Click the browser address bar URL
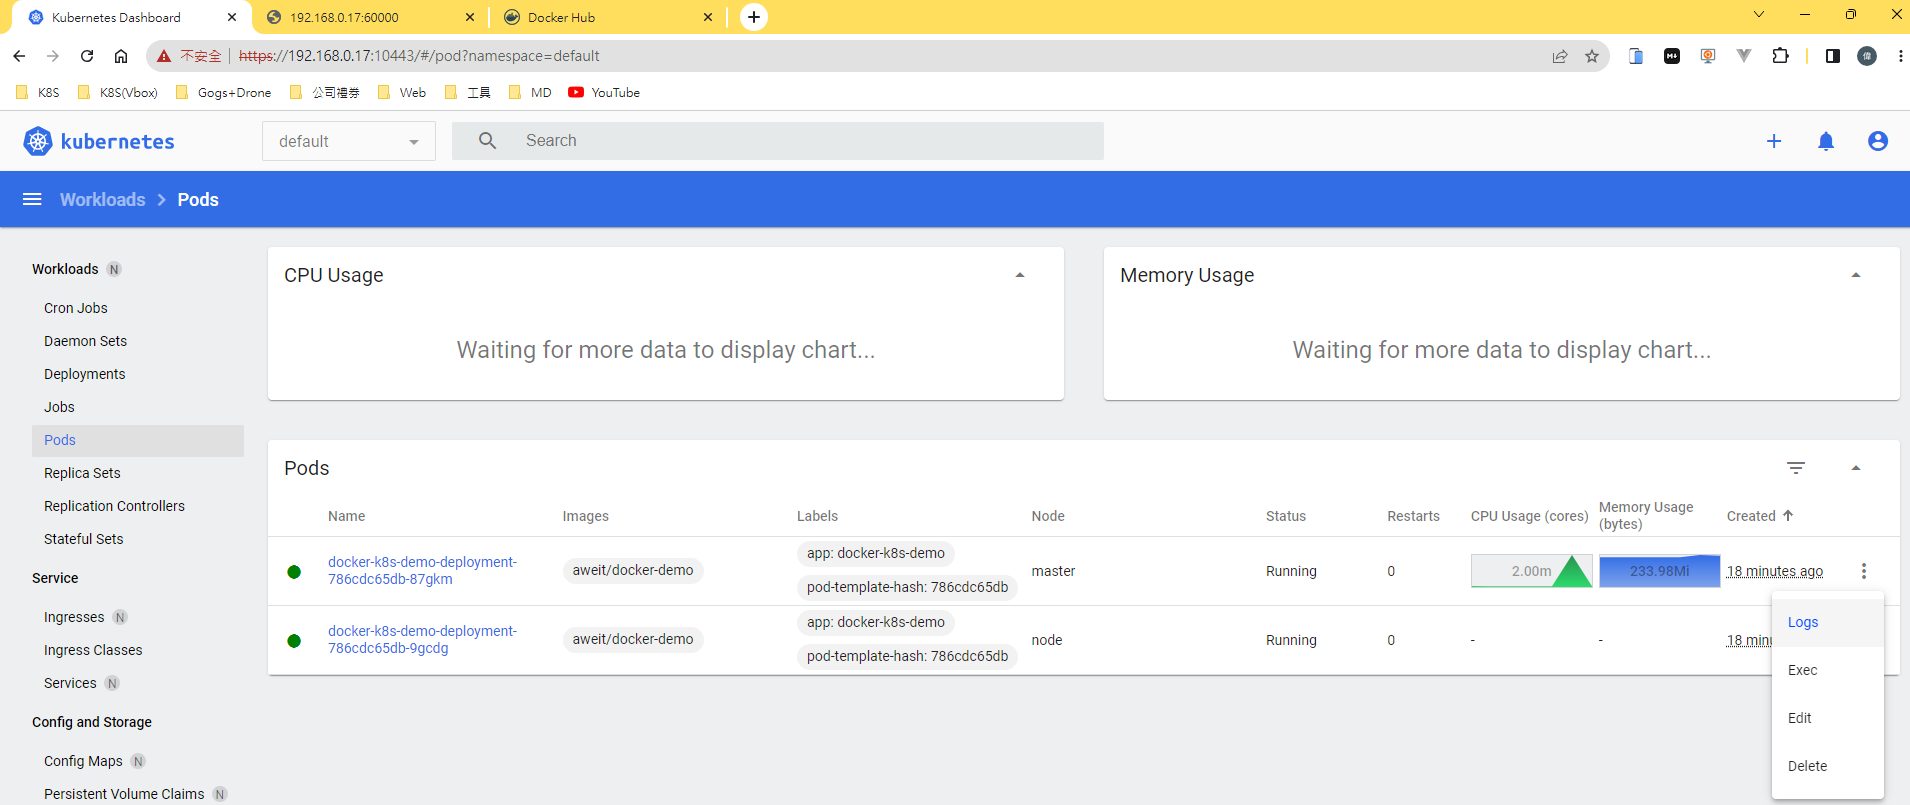Screen dimensions: 1910x805 pos(419,56)
